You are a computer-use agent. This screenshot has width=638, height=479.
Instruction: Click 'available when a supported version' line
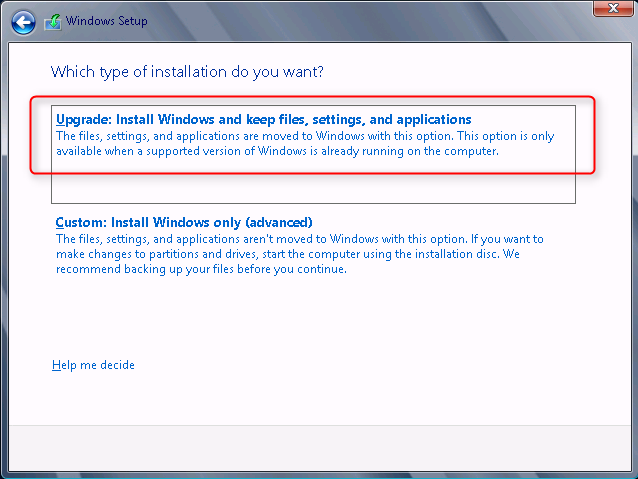277,151
